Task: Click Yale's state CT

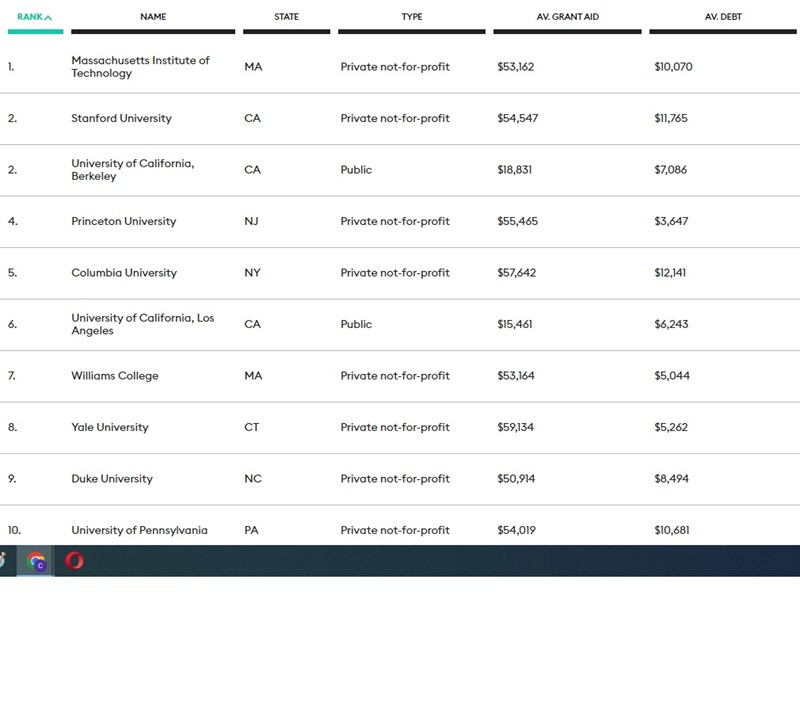Action: [252, 428]
